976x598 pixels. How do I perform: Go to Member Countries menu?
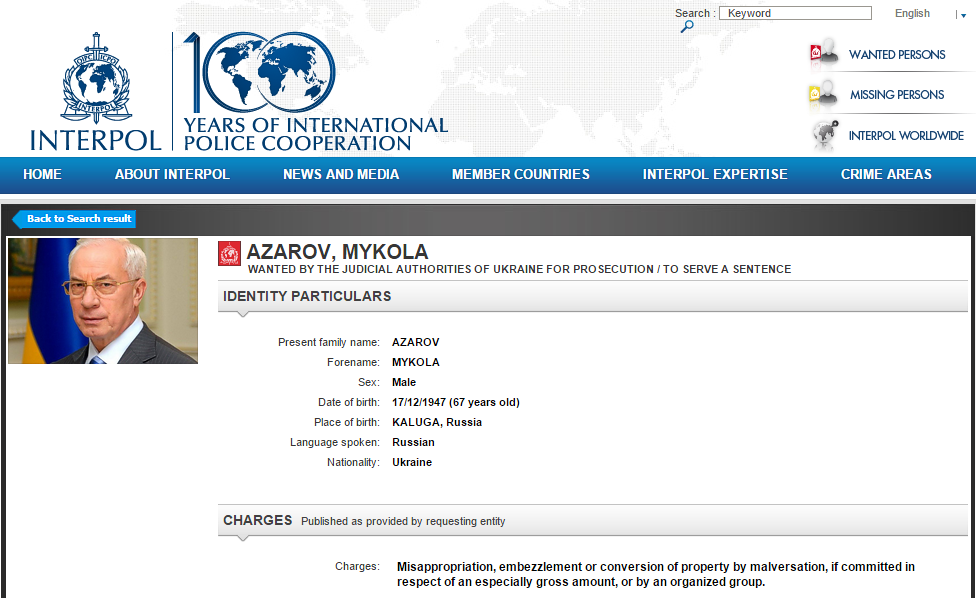tap(521, 174)
